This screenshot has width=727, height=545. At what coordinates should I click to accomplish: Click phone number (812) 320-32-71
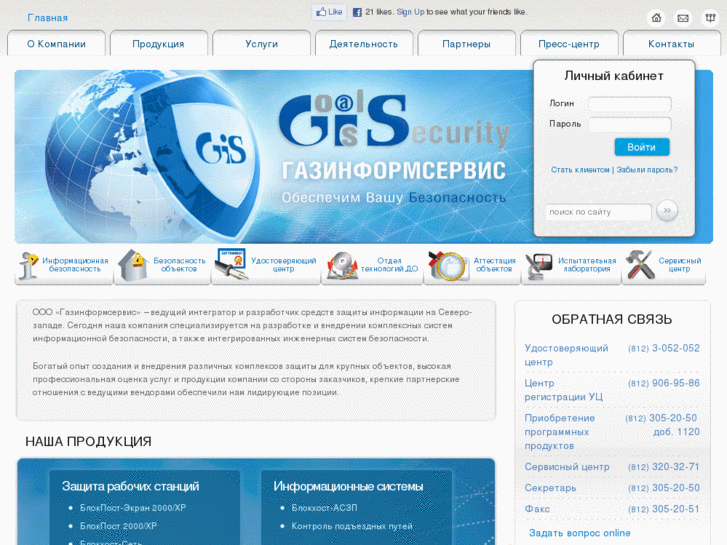click(x=663, y=467)
